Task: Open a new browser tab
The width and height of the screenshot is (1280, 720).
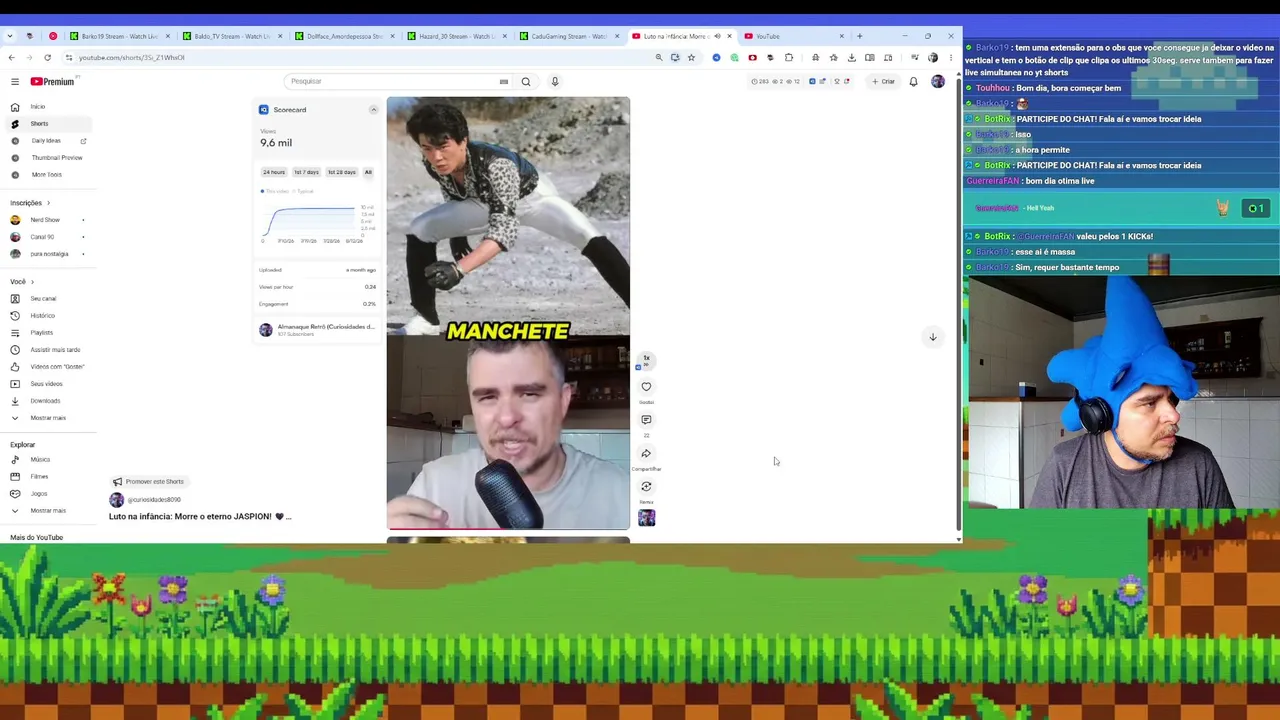Action: pos(859,36)
